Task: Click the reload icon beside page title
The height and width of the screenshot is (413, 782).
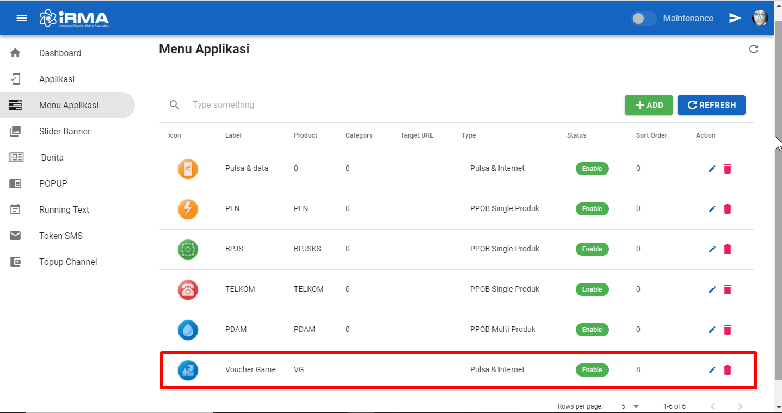Action: 754,49
